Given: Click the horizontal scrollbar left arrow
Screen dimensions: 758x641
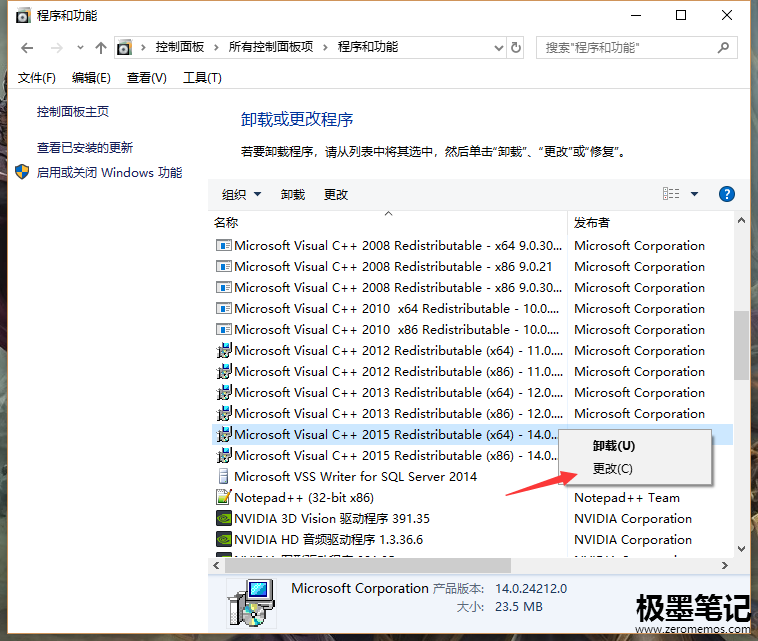Looking at the screenshot, I should tap(217, 565).
